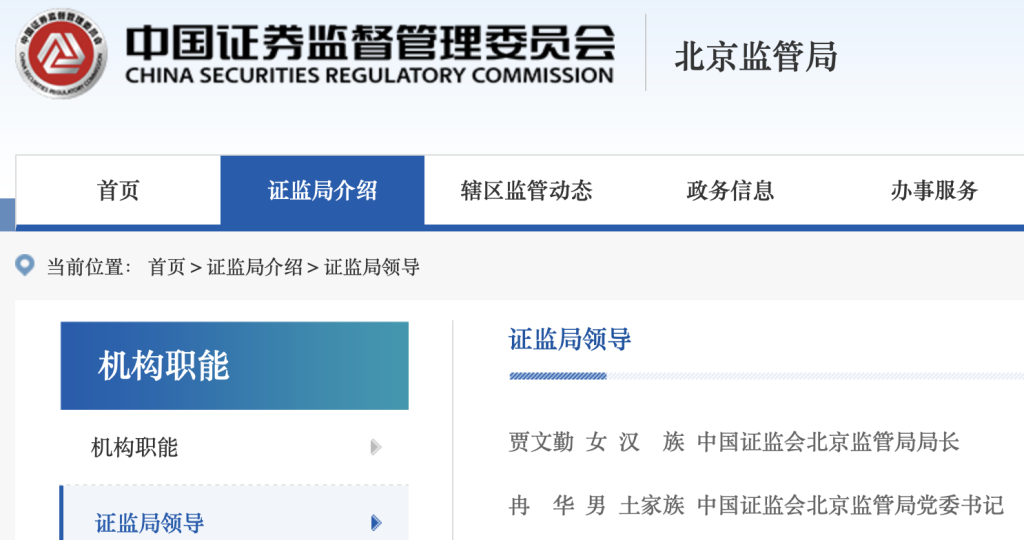Open the 机构职能 sidebar menu item
The height and width of the screenshot is (540, 1024).
tap(135, 447)
